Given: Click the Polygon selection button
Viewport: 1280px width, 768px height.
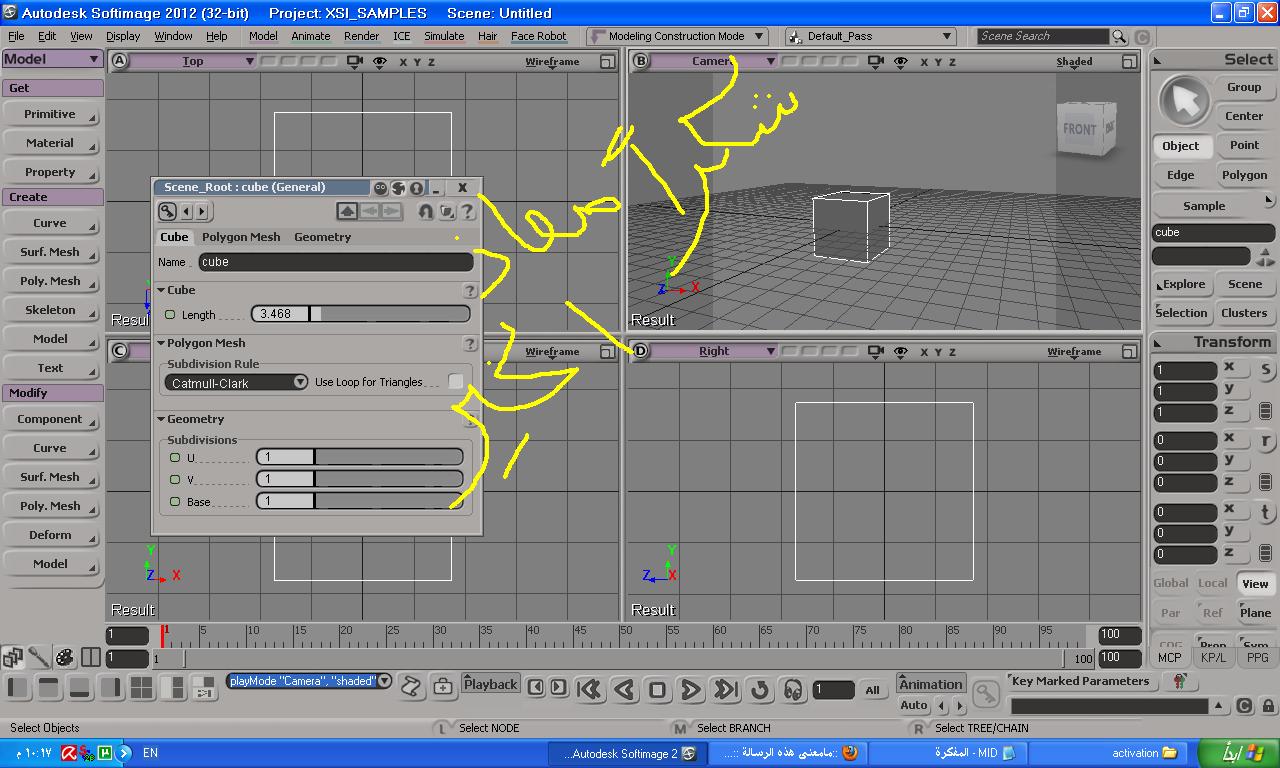Looking at the screenshot, I should click(x=1244, y=175).
